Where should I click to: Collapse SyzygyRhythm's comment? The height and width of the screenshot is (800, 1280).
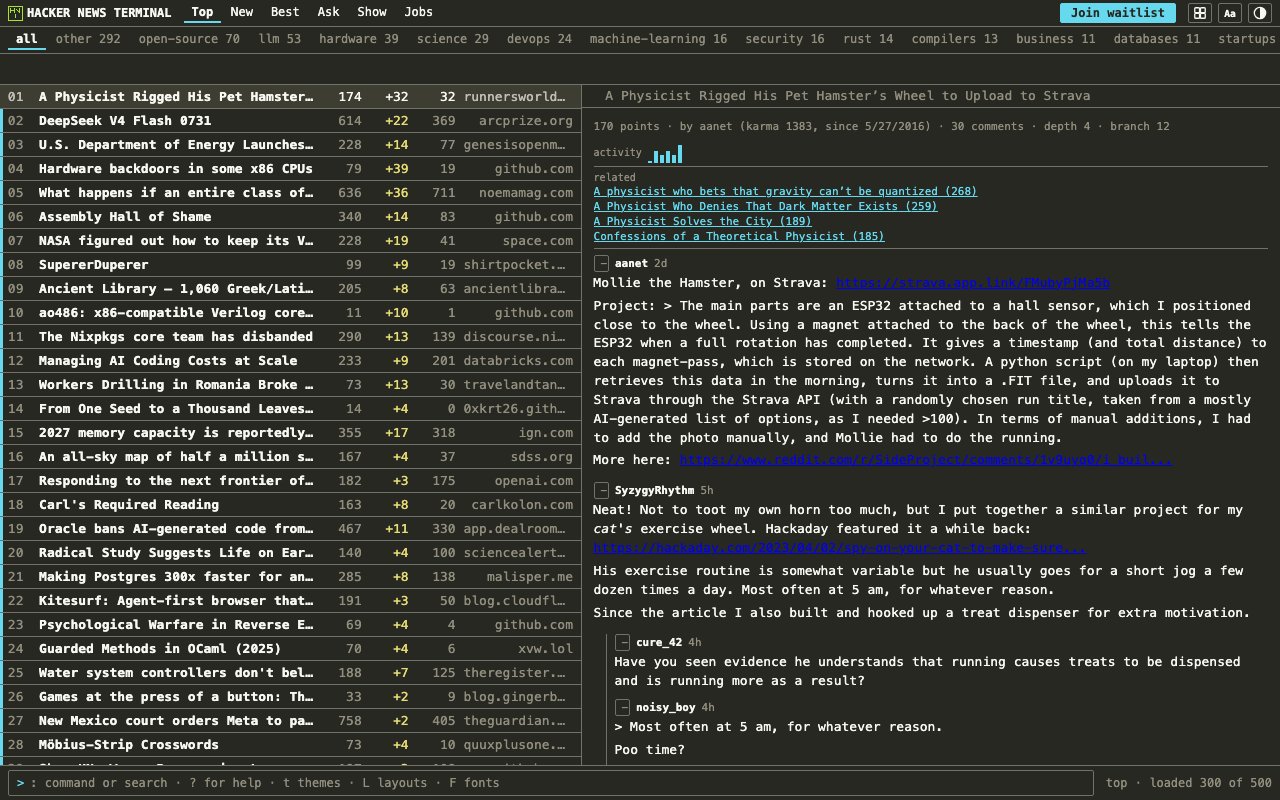pos(602,490)
